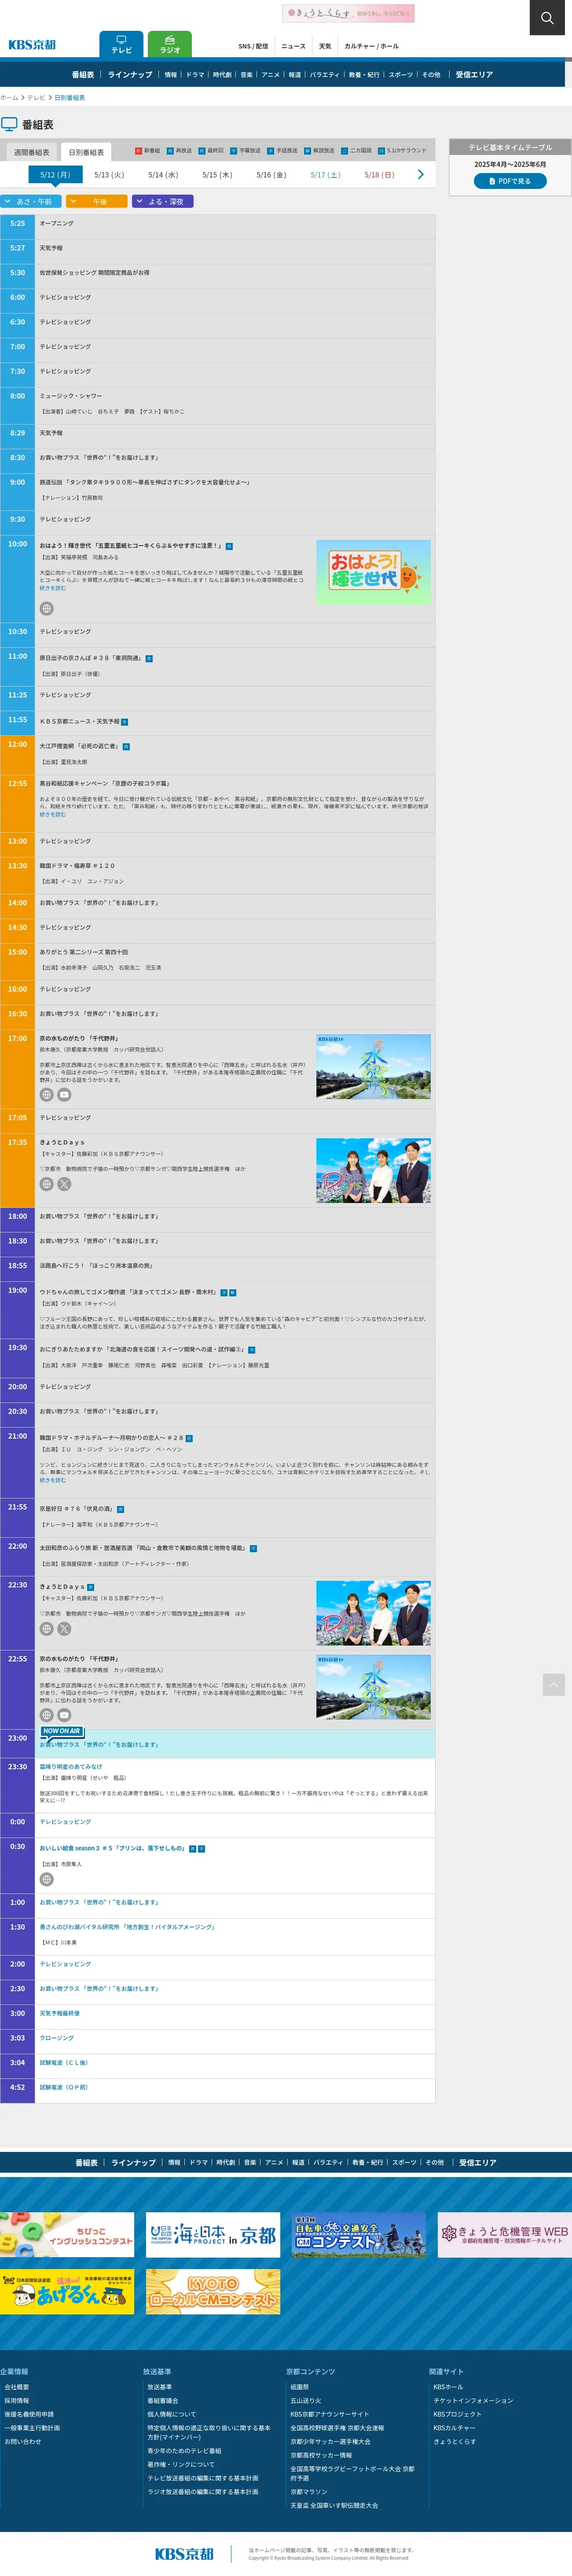Screen dimensions: 572x2576
Task: Select the 5/12 (月) date tab
Action: tap(55, 175)
